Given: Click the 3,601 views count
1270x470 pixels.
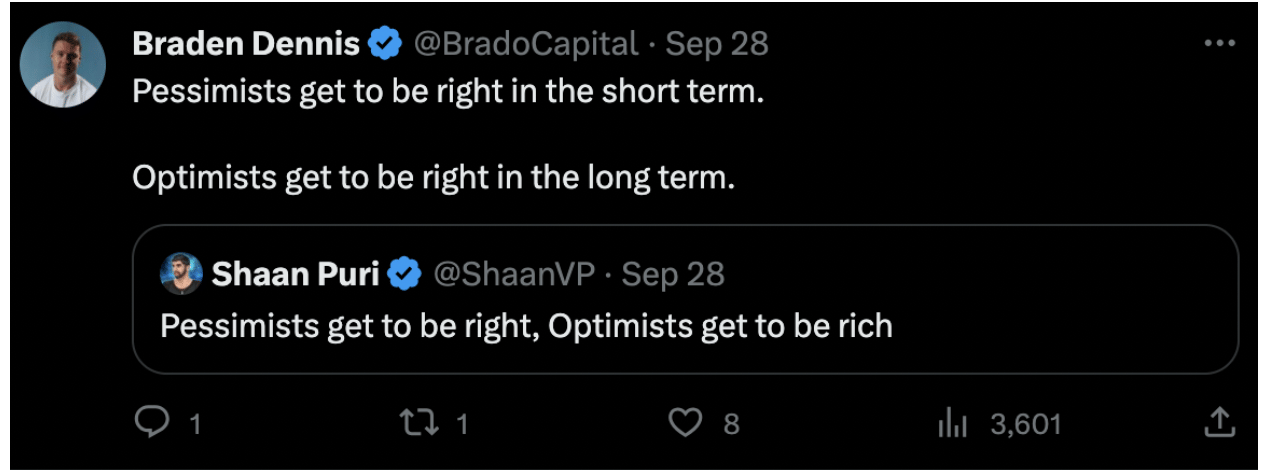Looking at the screenshot, I should click(x=1025, y=424).
